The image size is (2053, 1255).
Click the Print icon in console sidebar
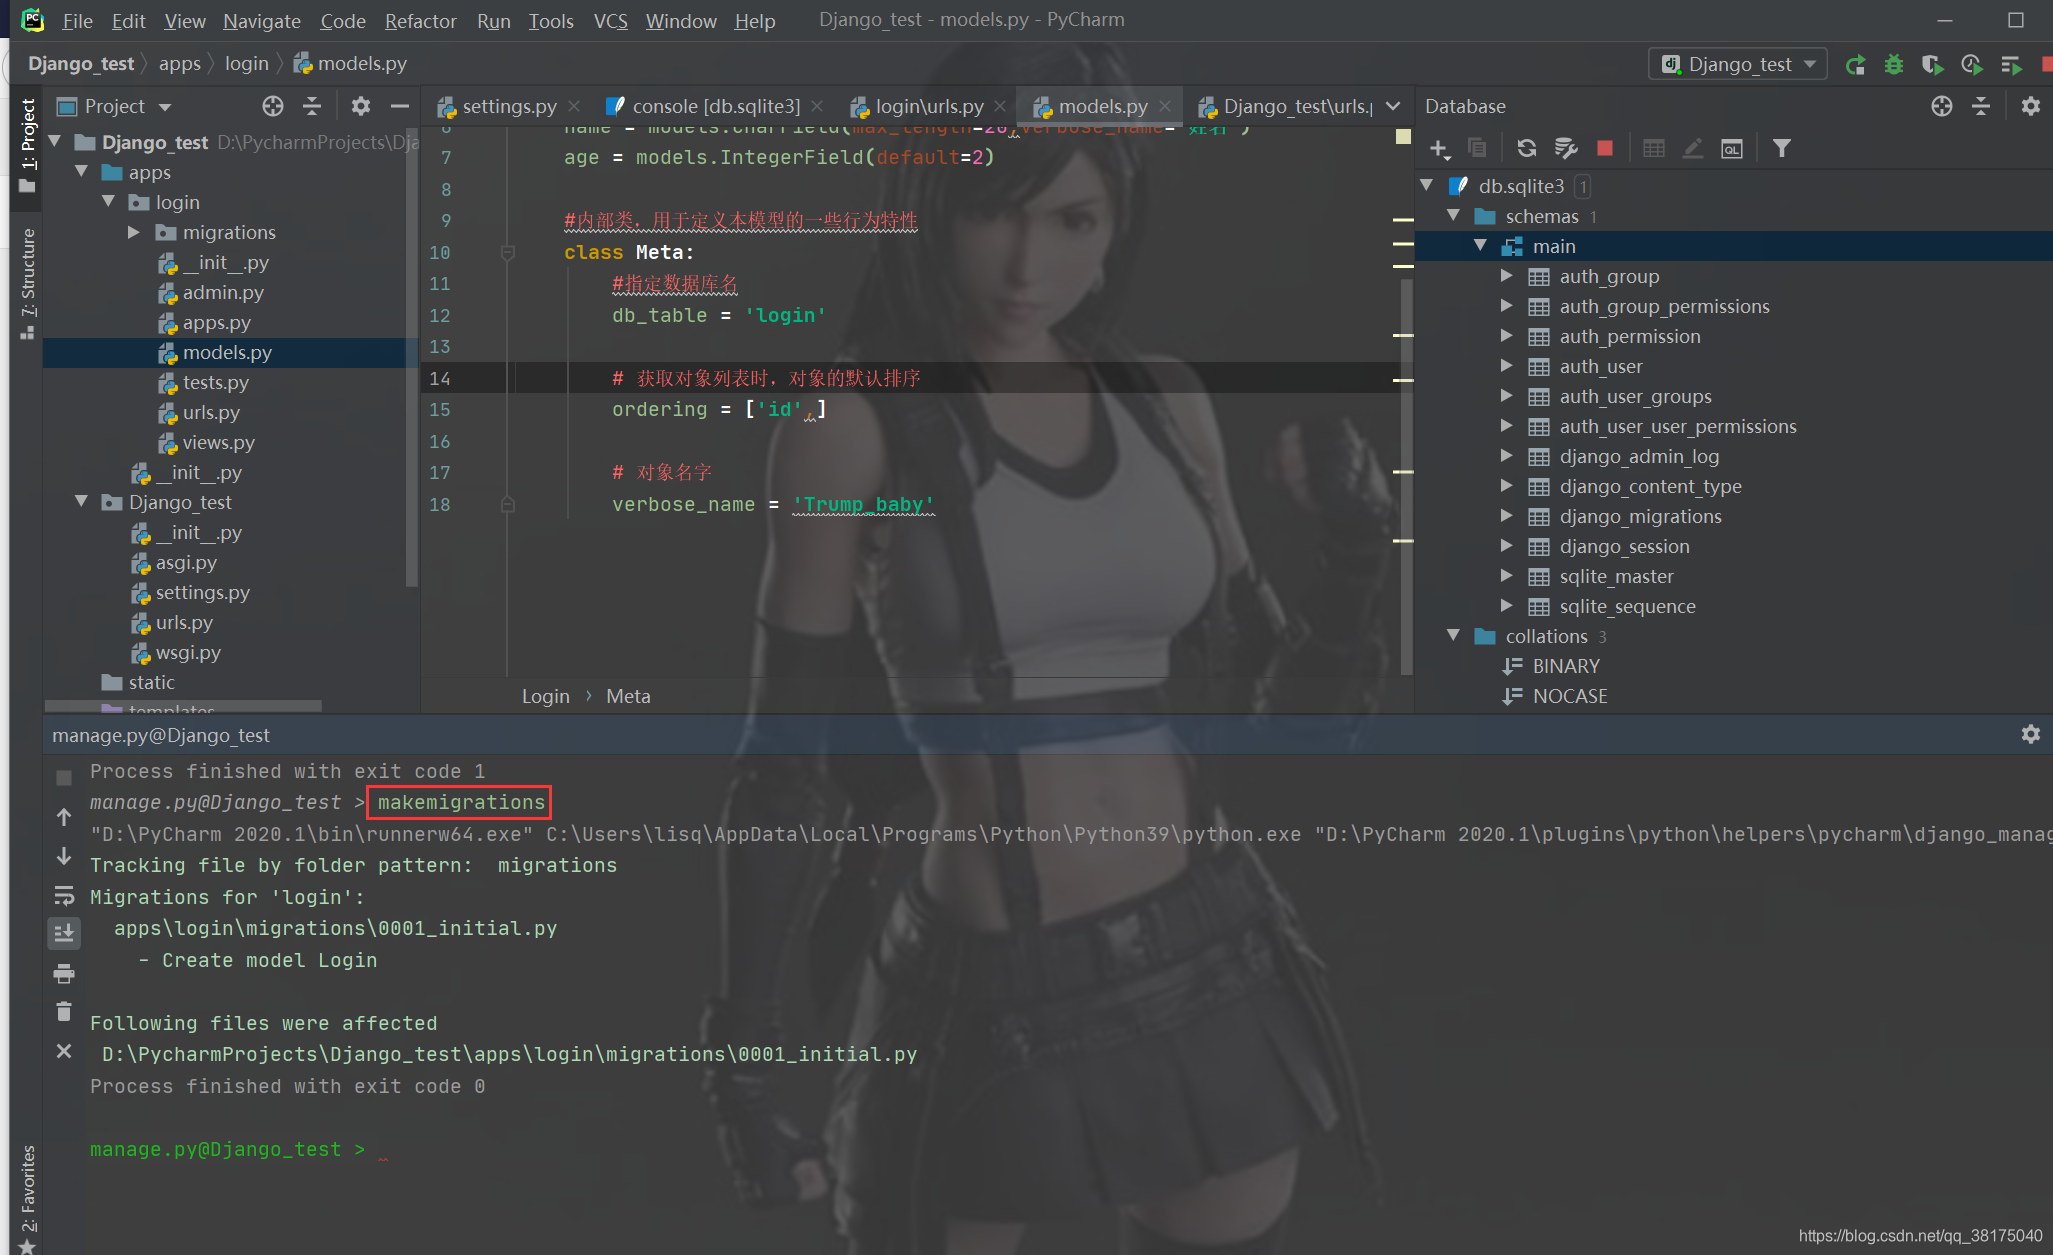pyautogui.click(x=64, y=973)
